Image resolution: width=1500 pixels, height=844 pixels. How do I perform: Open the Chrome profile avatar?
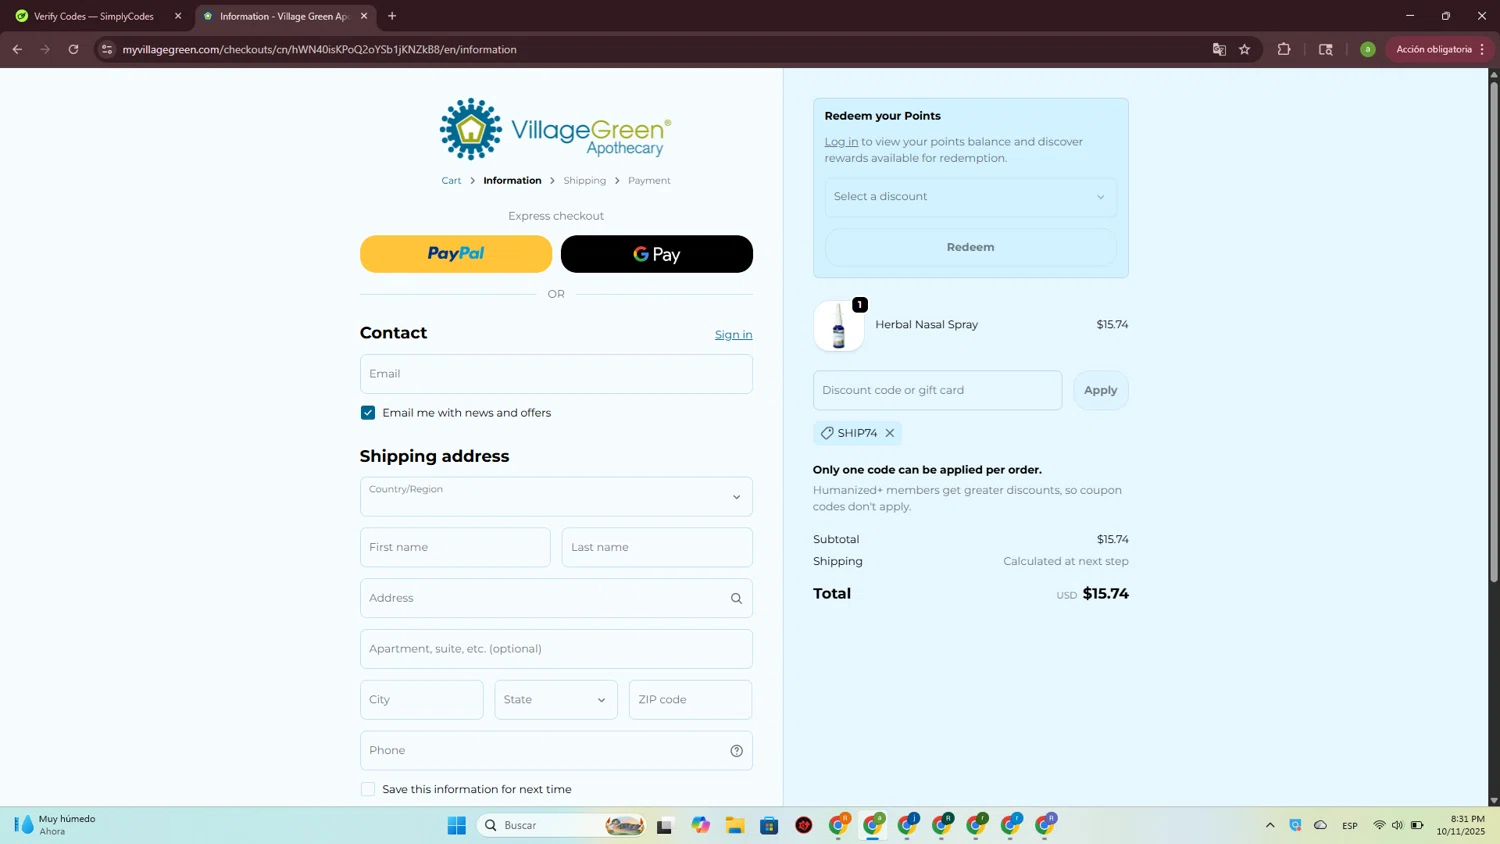[1368, 49]
